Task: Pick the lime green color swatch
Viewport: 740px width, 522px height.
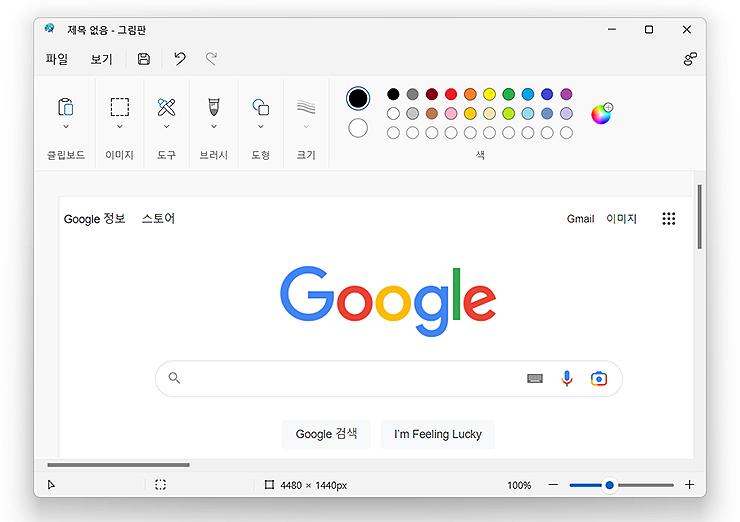Action: (508, 114)
